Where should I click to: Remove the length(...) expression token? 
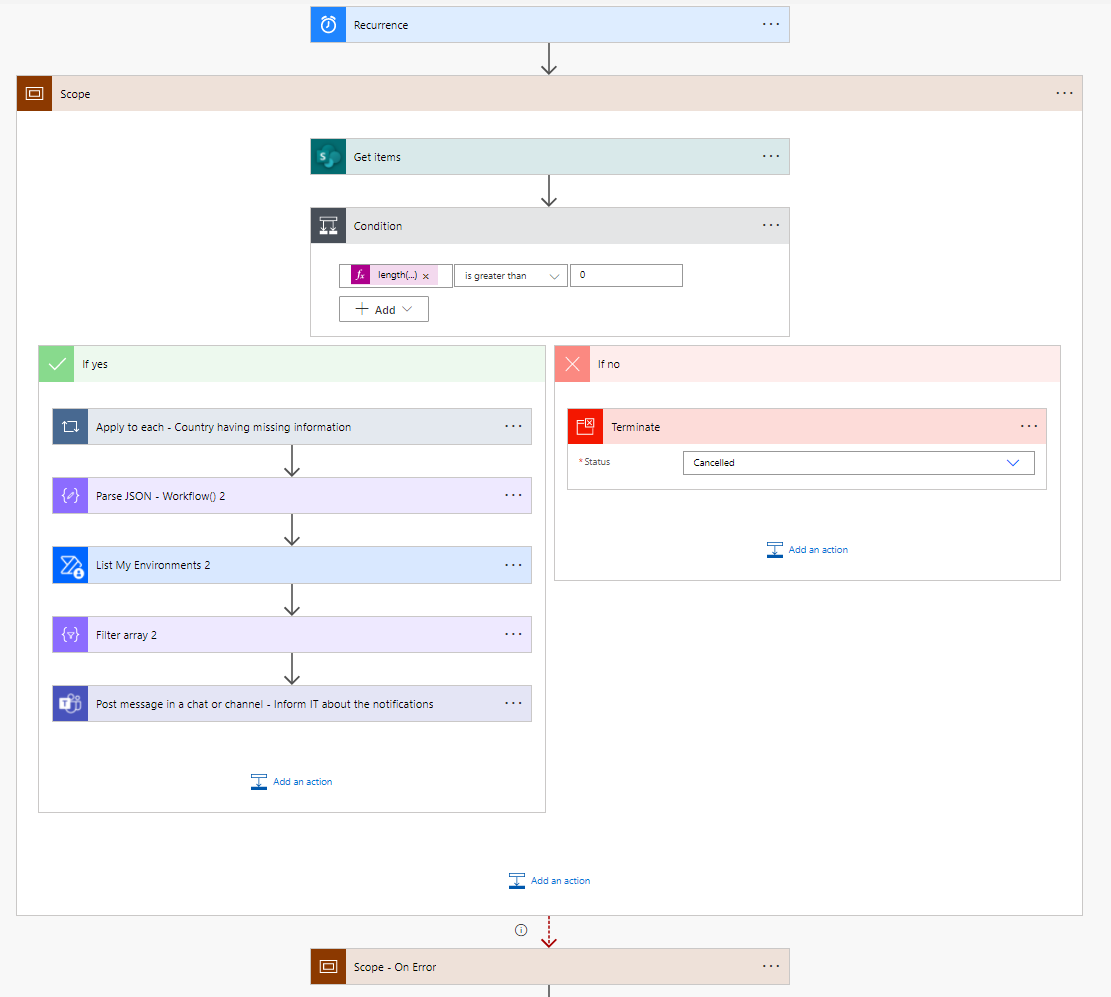point(426,276)
